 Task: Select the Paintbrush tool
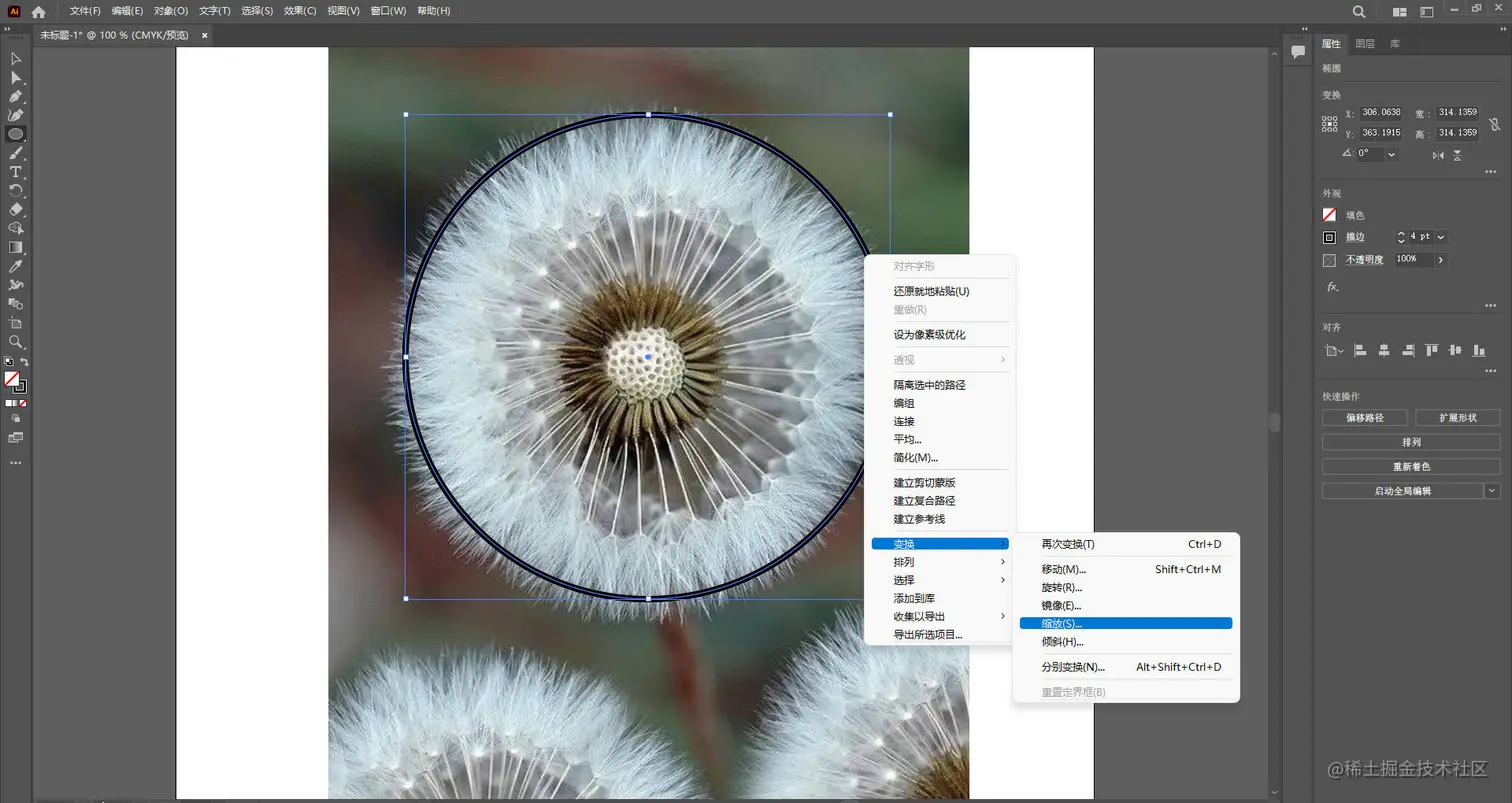tap(15, 153)
